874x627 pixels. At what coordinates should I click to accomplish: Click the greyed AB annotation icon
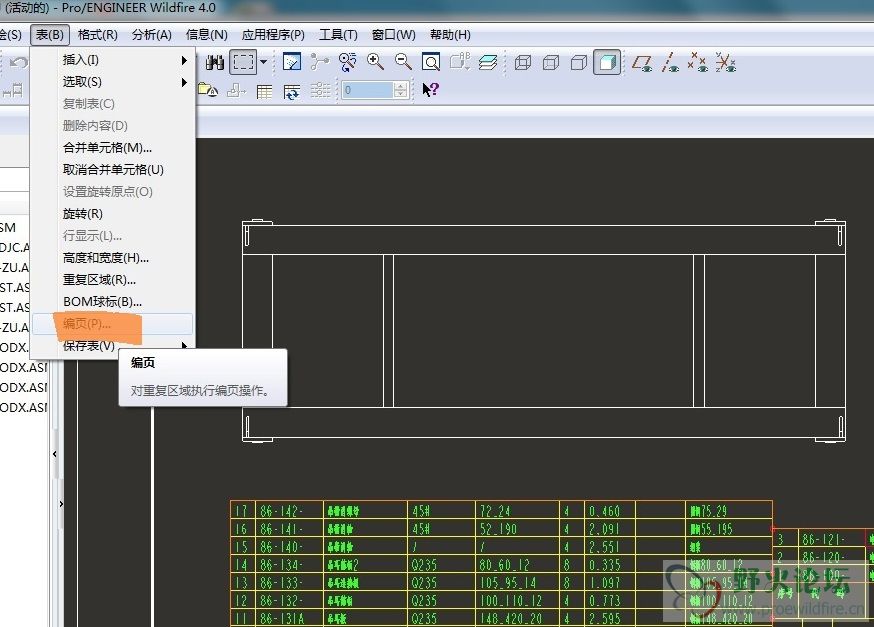(x=460, y=62)
